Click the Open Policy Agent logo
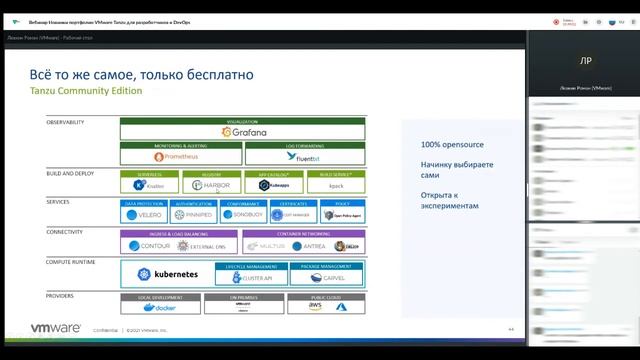The image size is (640, 360). coord(342,215)
